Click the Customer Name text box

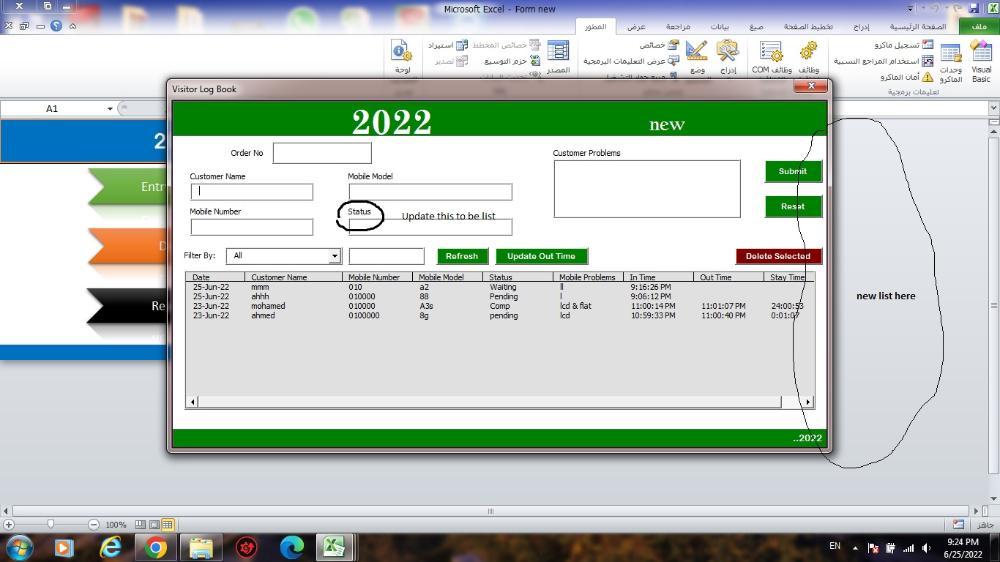251,191
